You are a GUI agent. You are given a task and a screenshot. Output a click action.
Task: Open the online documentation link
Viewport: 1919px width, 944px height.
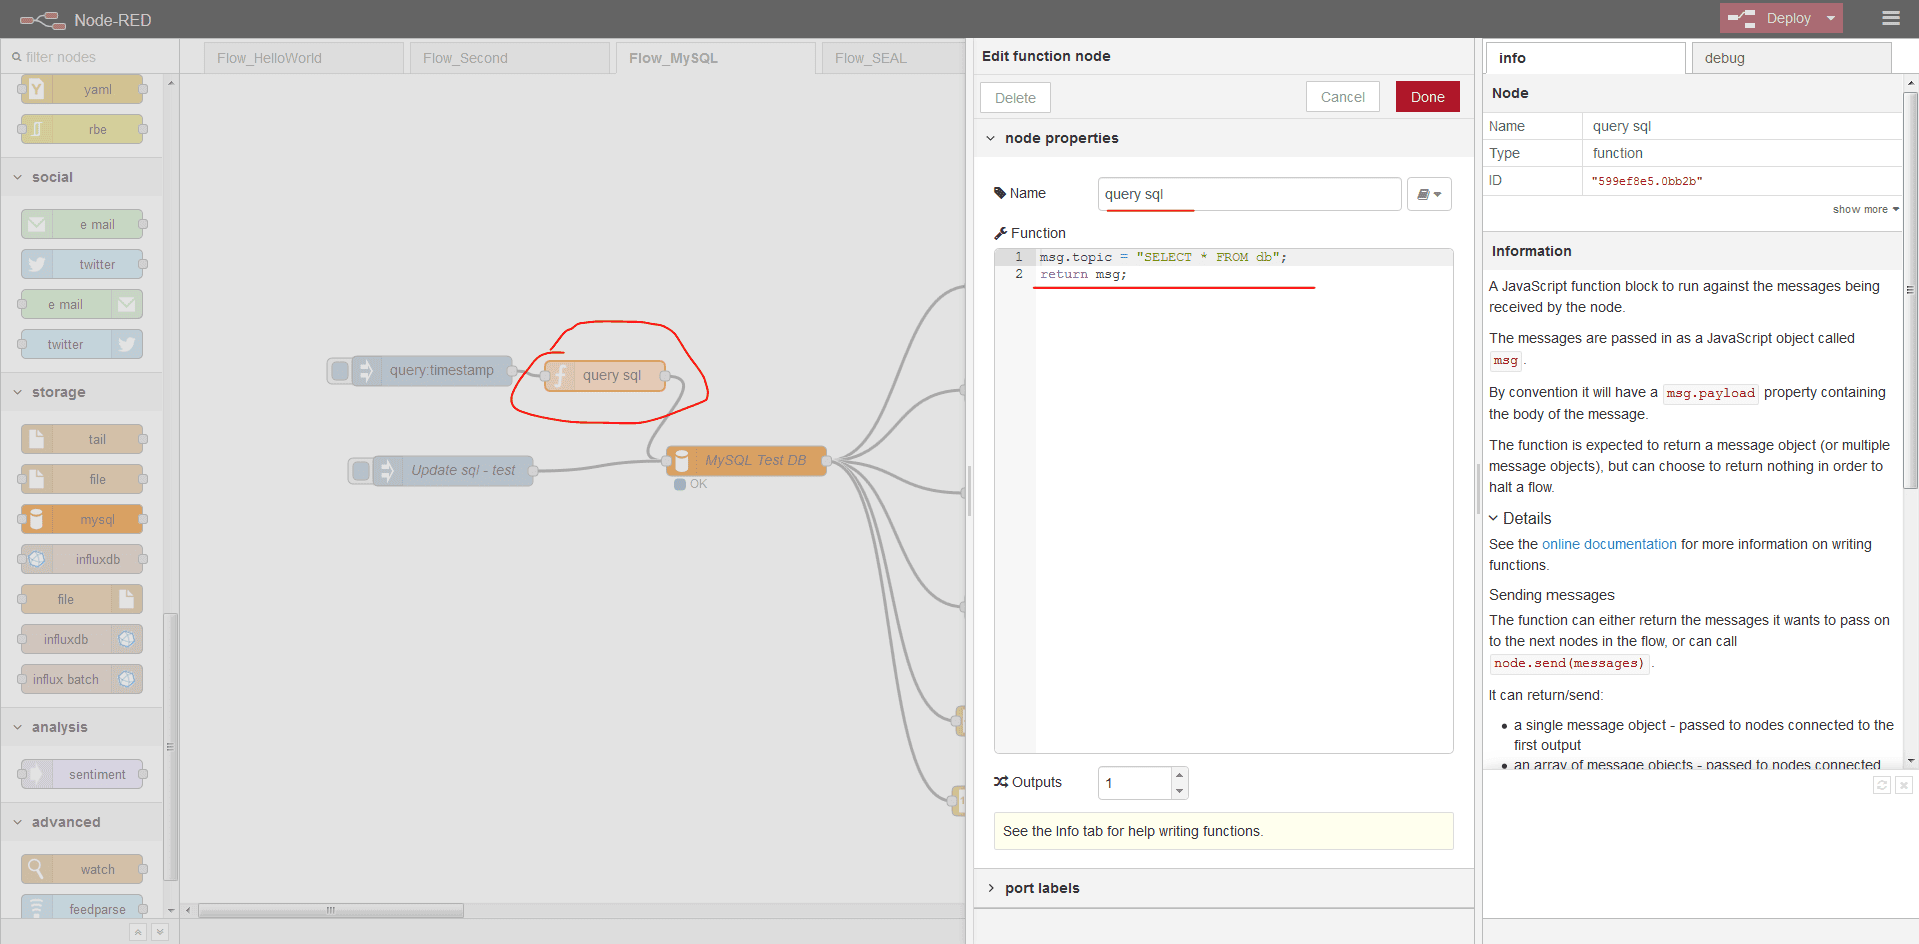point(1608,544)
